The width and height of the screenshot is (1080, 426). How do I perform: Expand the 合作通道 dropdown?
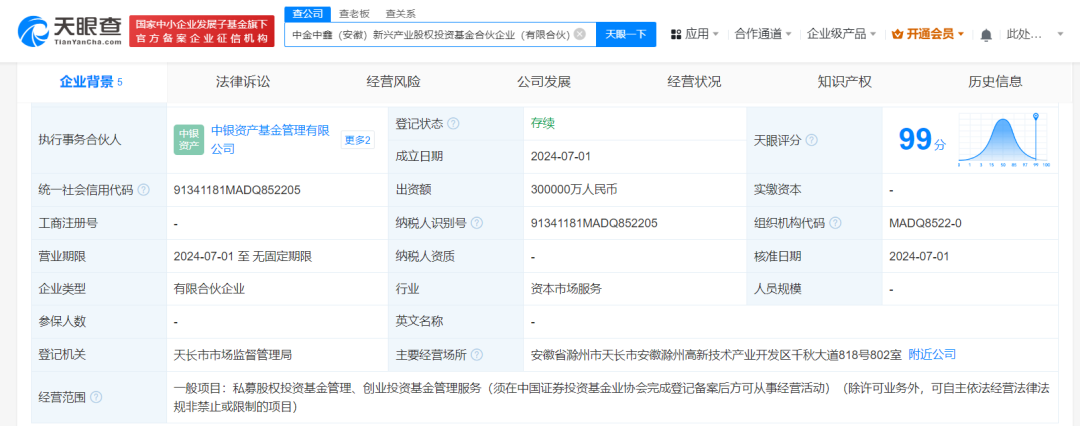coord(763,34)
